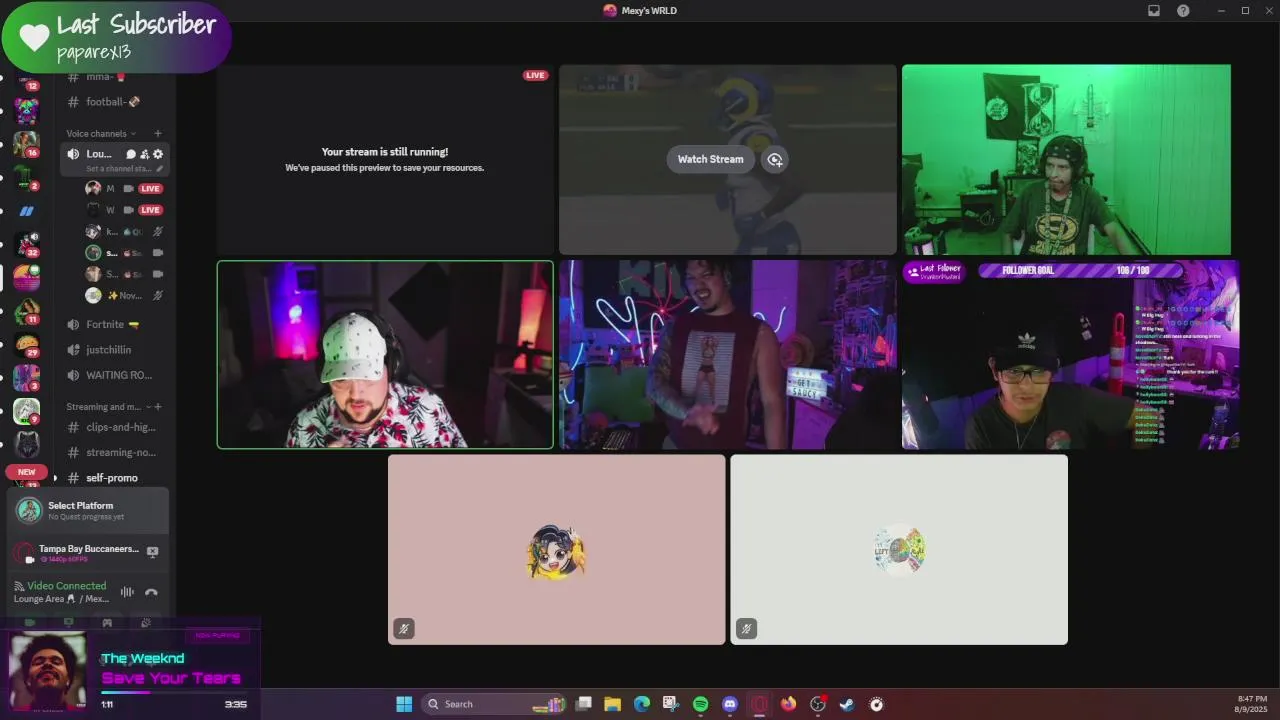Open voice noise suppression waveform icon
This screenshot has width=1280, height=720.
coord(127,592)
